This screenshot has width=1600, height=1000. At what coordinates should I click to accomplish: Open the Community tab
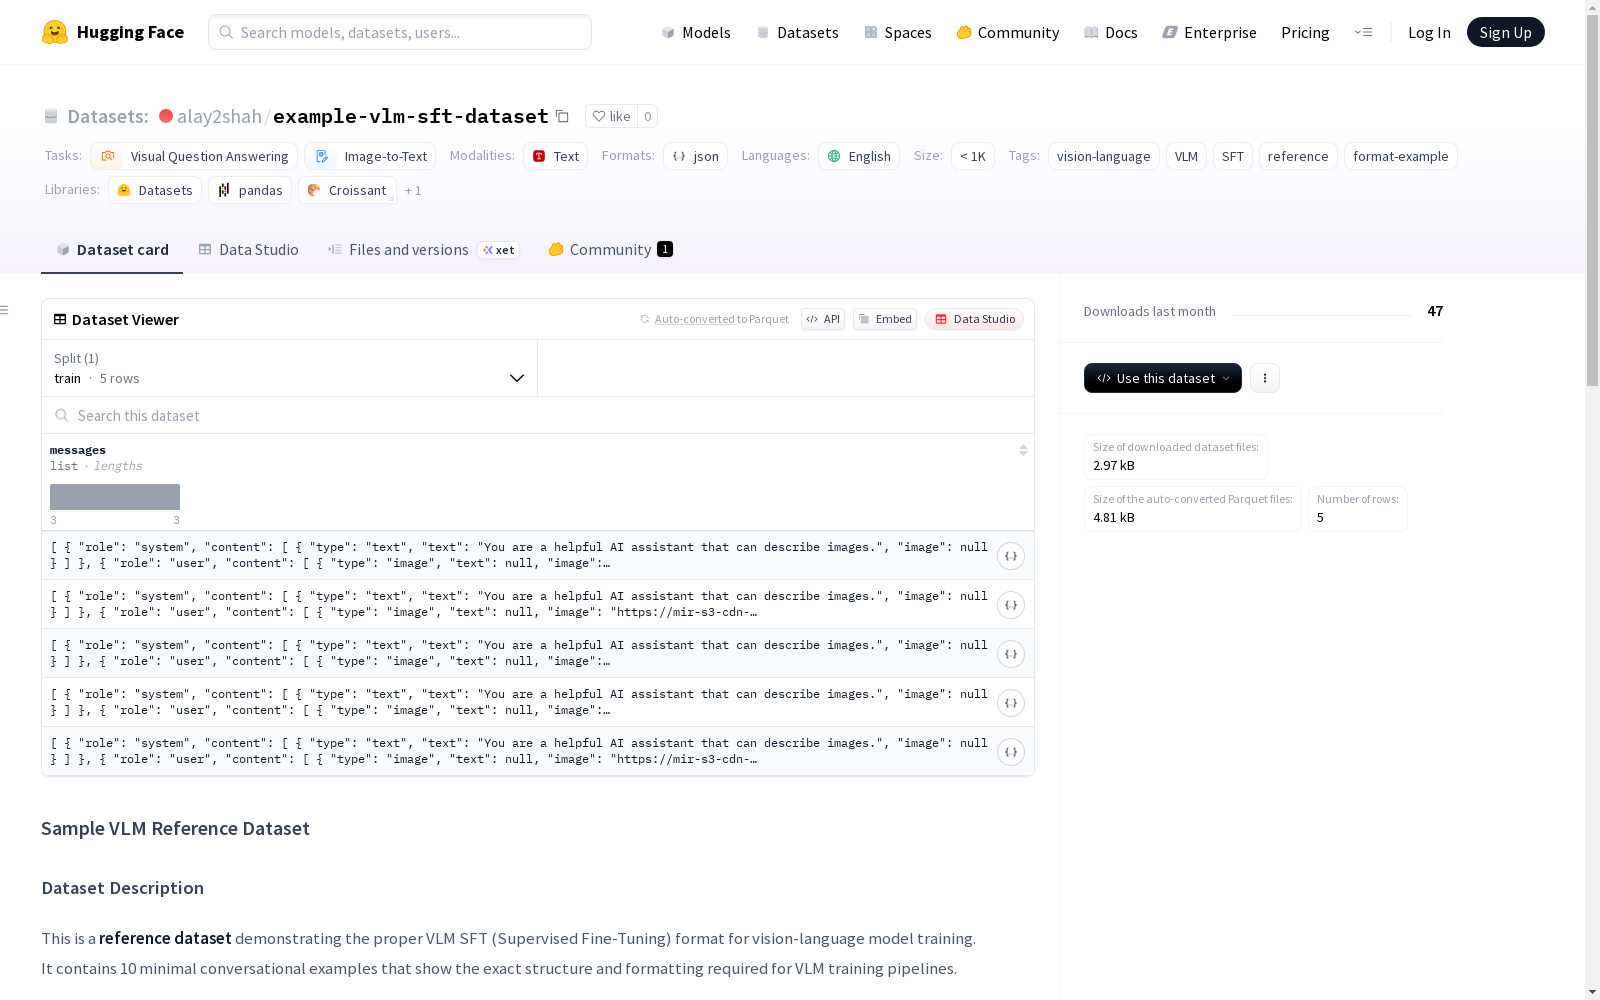610,250
